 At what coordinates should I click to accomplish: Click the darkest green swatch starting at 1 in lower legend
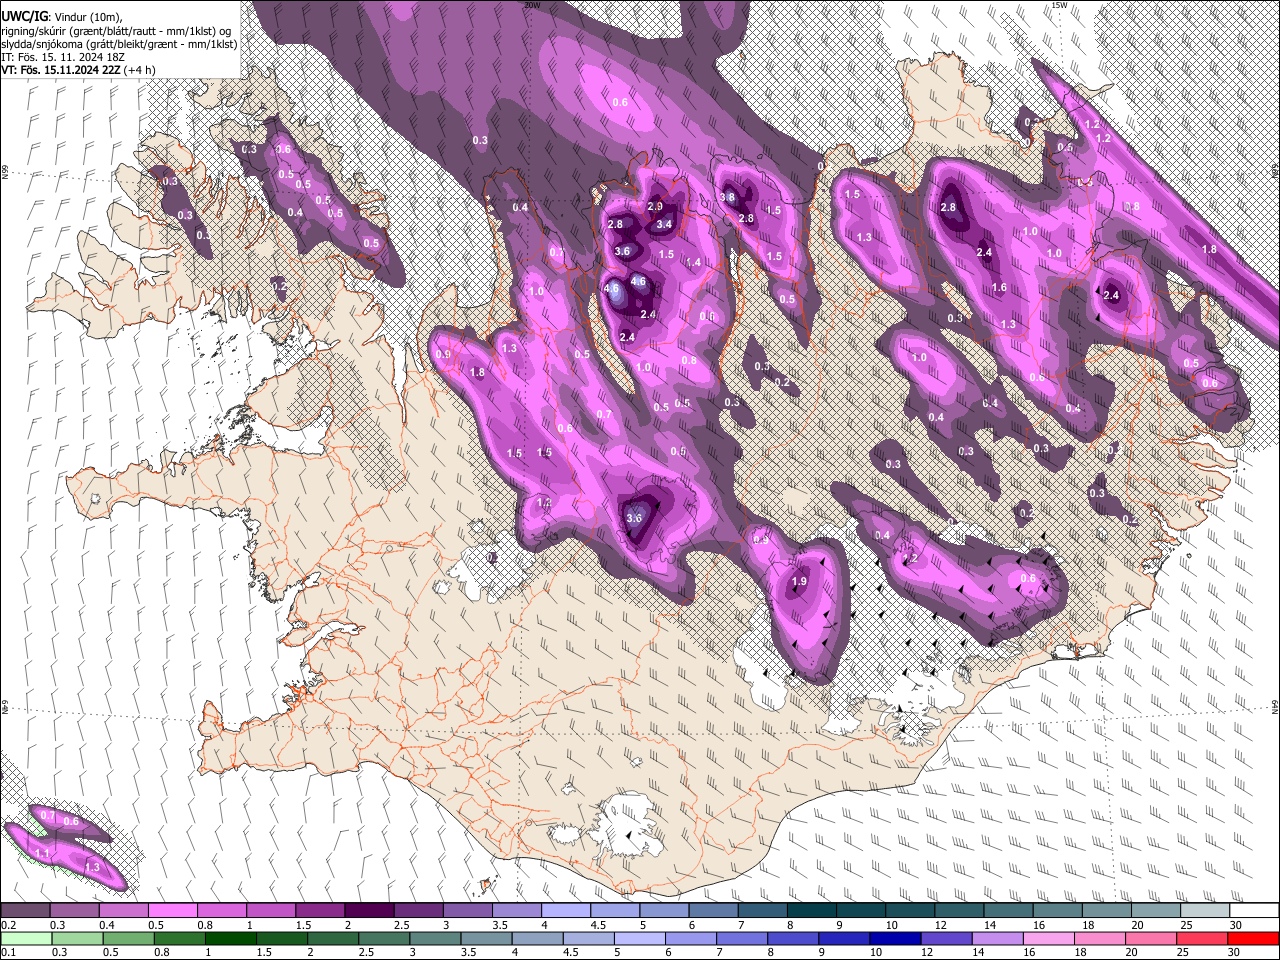tap(230, 938)
